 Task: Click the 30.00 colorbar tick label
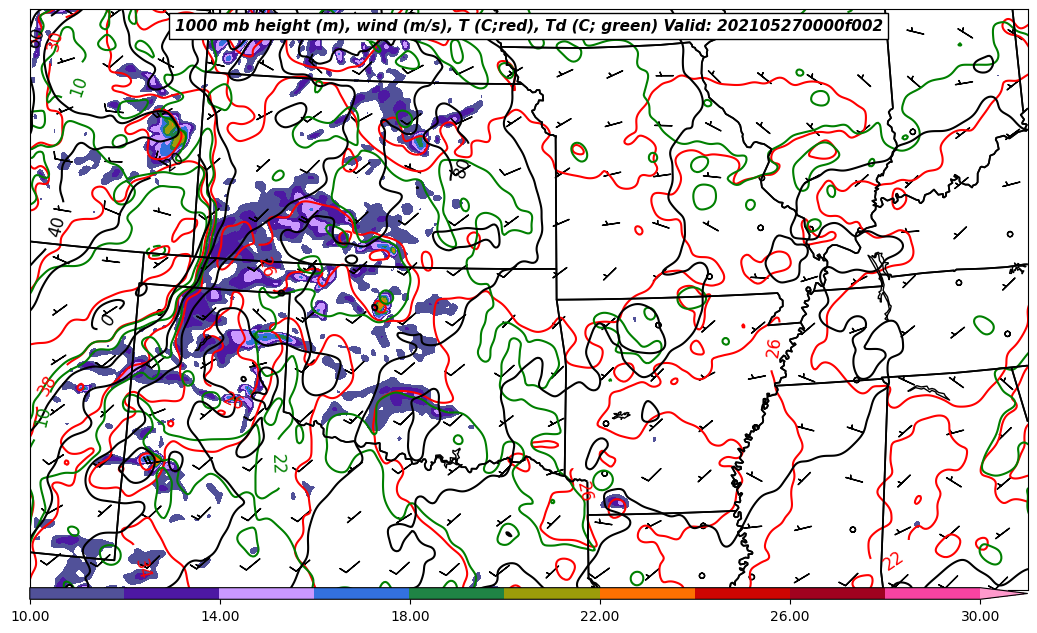(980, 616)
